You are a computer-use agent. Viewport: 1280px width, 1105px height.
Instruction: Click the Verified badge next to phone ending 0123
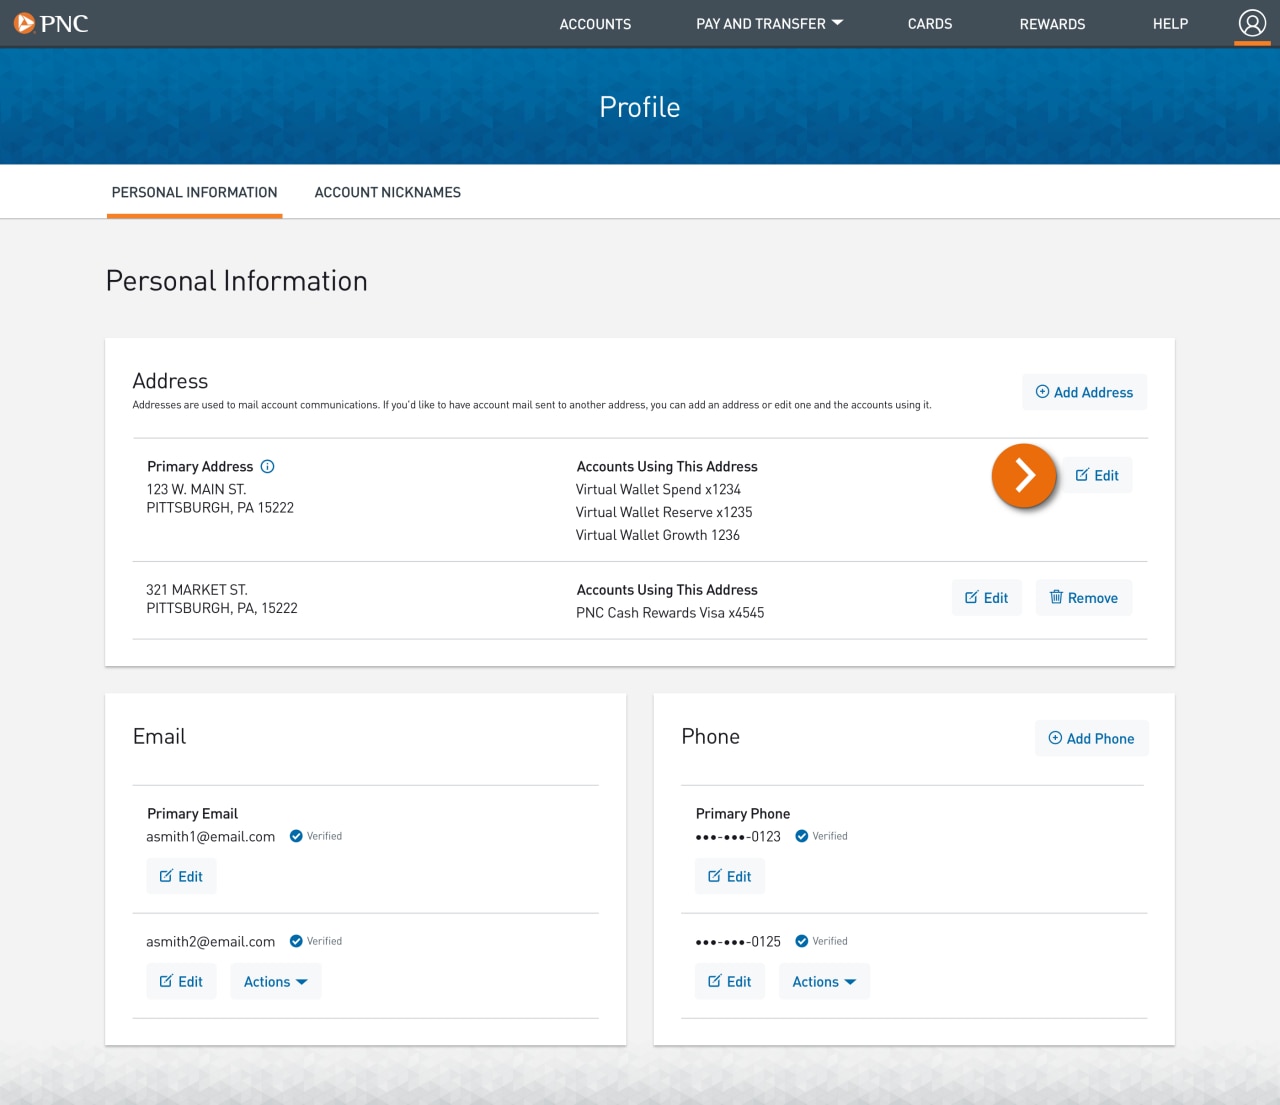click(x=801, y=835)
